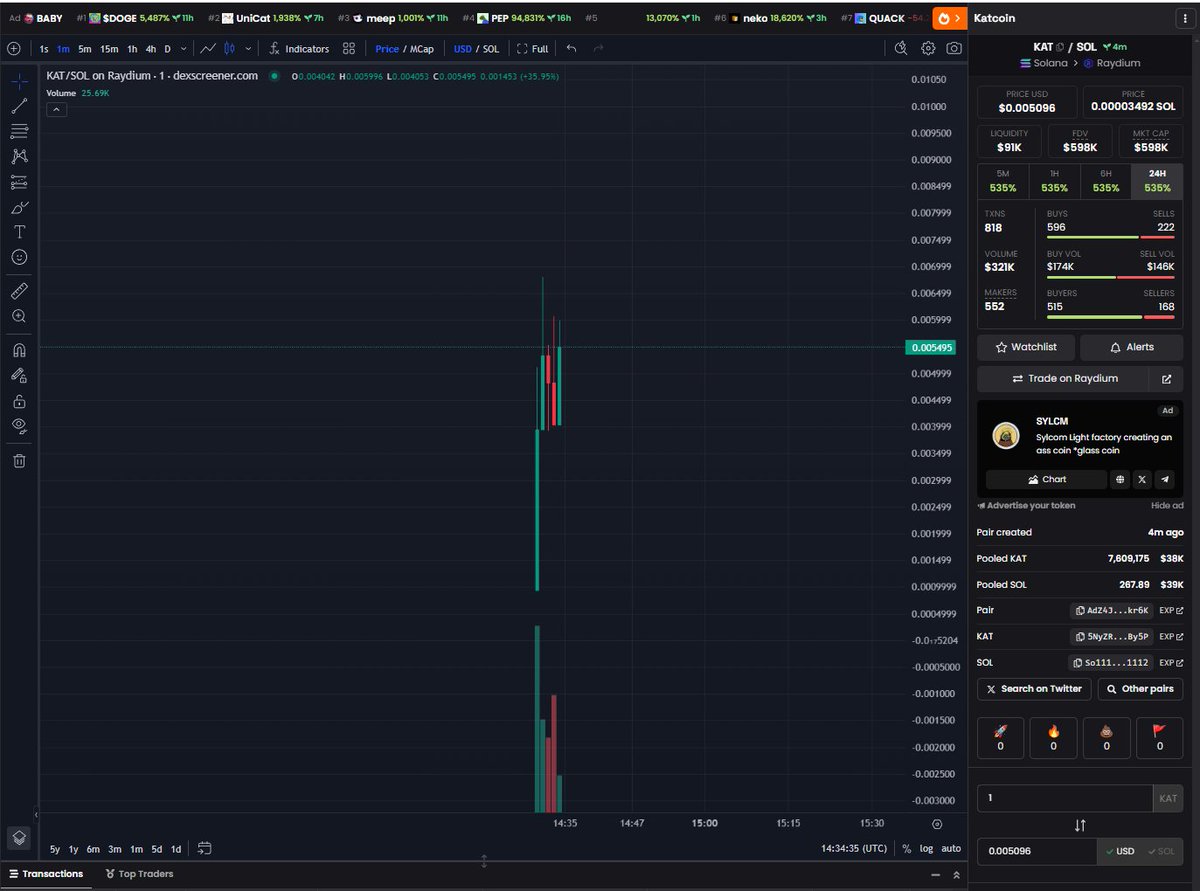Vote with the rocket reaction
Viewport: 1200px width, 891px height.
[x=1001, y=738]
